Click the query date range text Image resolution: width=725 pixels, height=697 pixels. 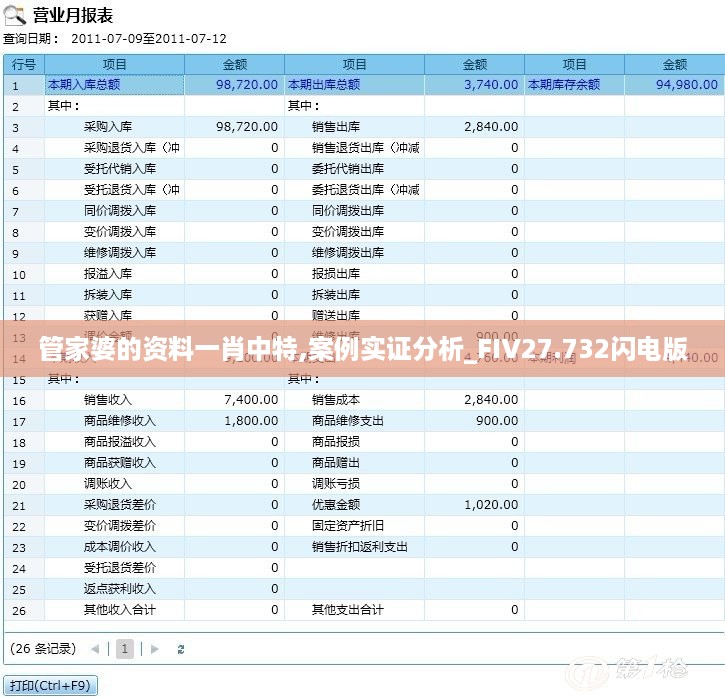(149, 39)
